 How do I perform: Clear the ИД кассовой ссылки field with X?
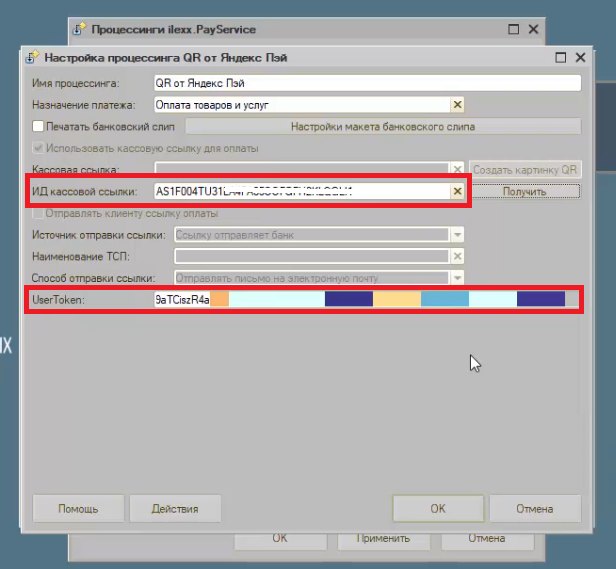coord(457,191)
